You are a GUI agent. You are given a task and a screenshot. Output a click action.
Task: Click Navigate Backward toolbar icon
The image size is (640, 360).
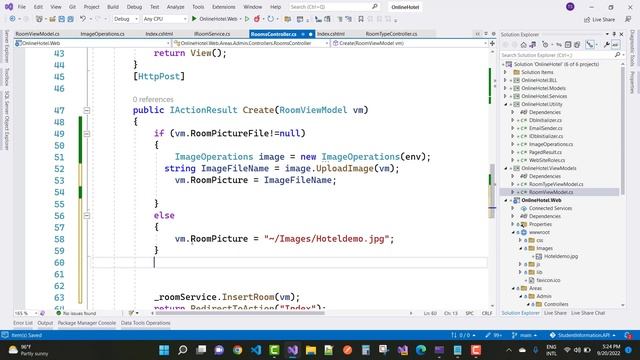click(12, 19)
